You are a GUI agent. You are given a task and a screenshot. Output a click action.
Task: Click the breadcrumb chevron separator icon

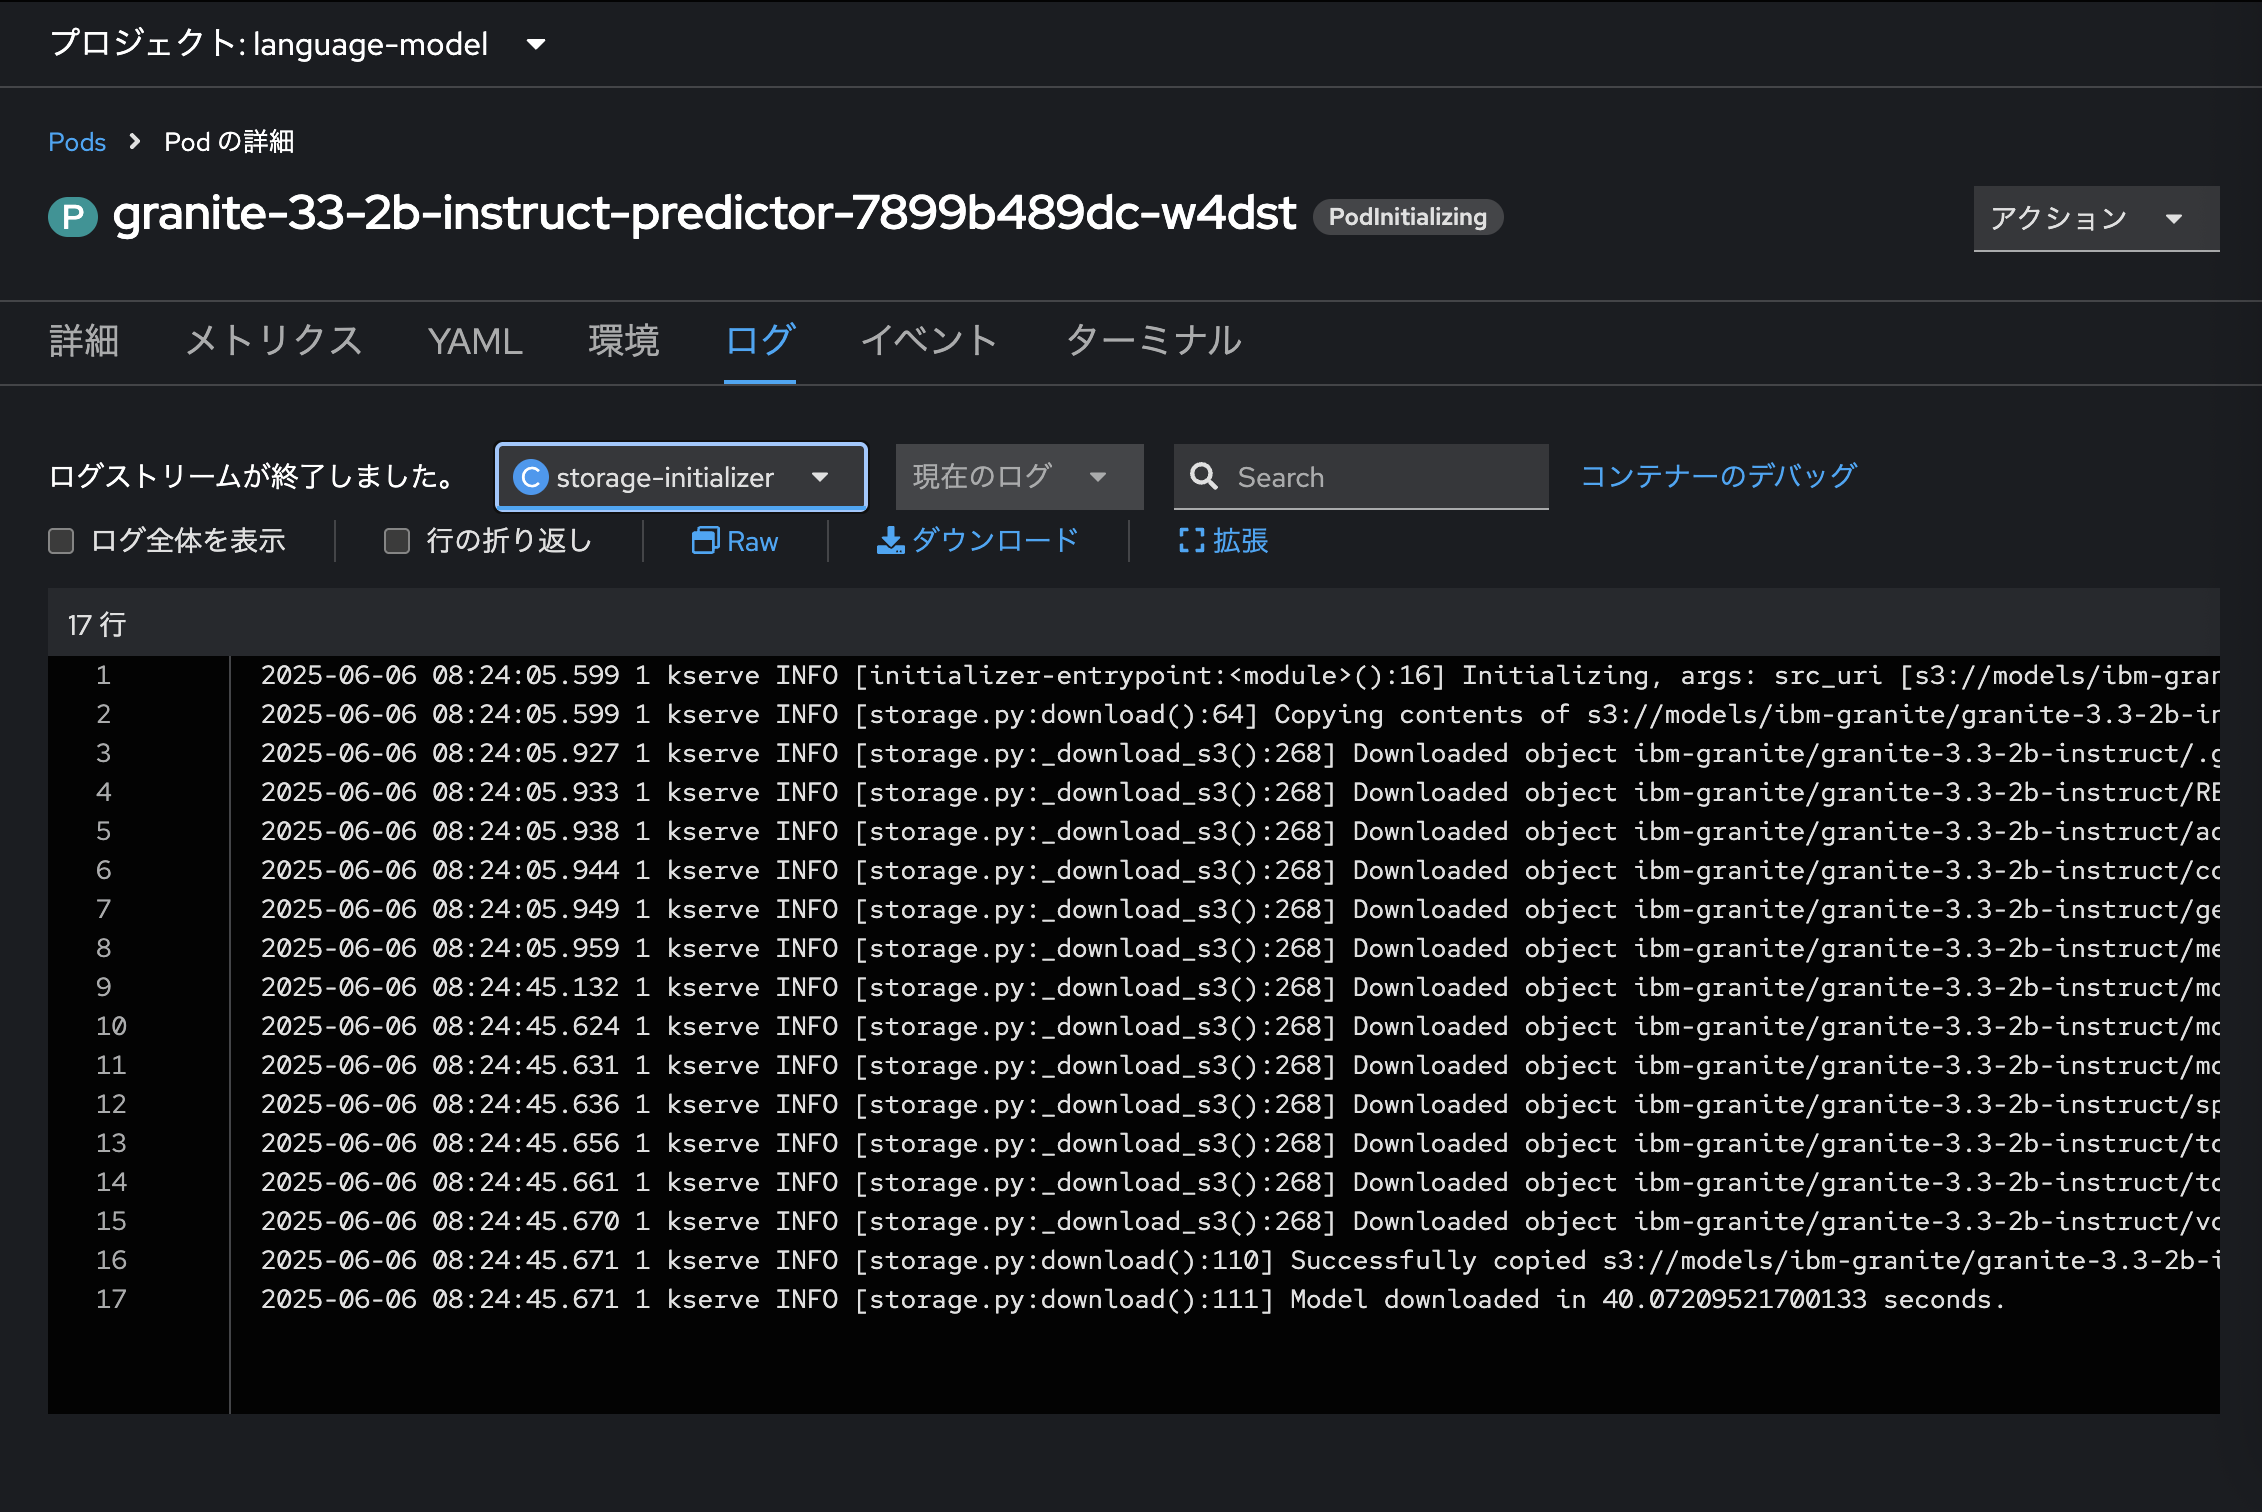(135, 142)
